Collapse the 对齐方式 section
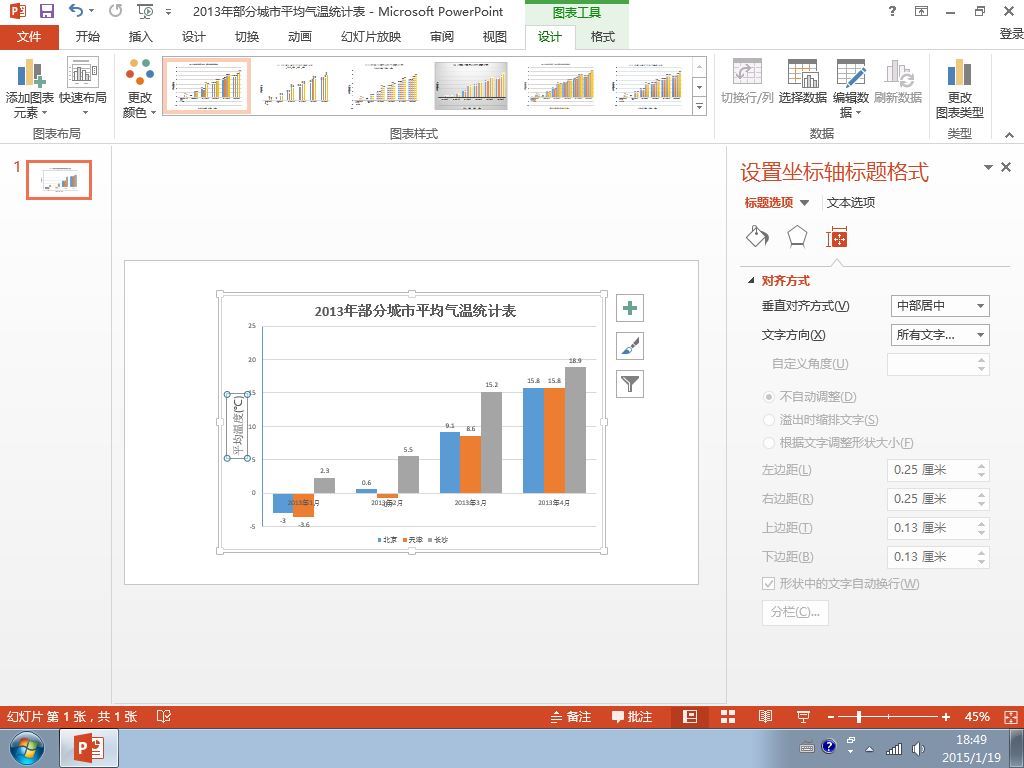Image resolution: width=1024 pixels, height=768 pixels. pyautogui.click(x=751, y=281)
